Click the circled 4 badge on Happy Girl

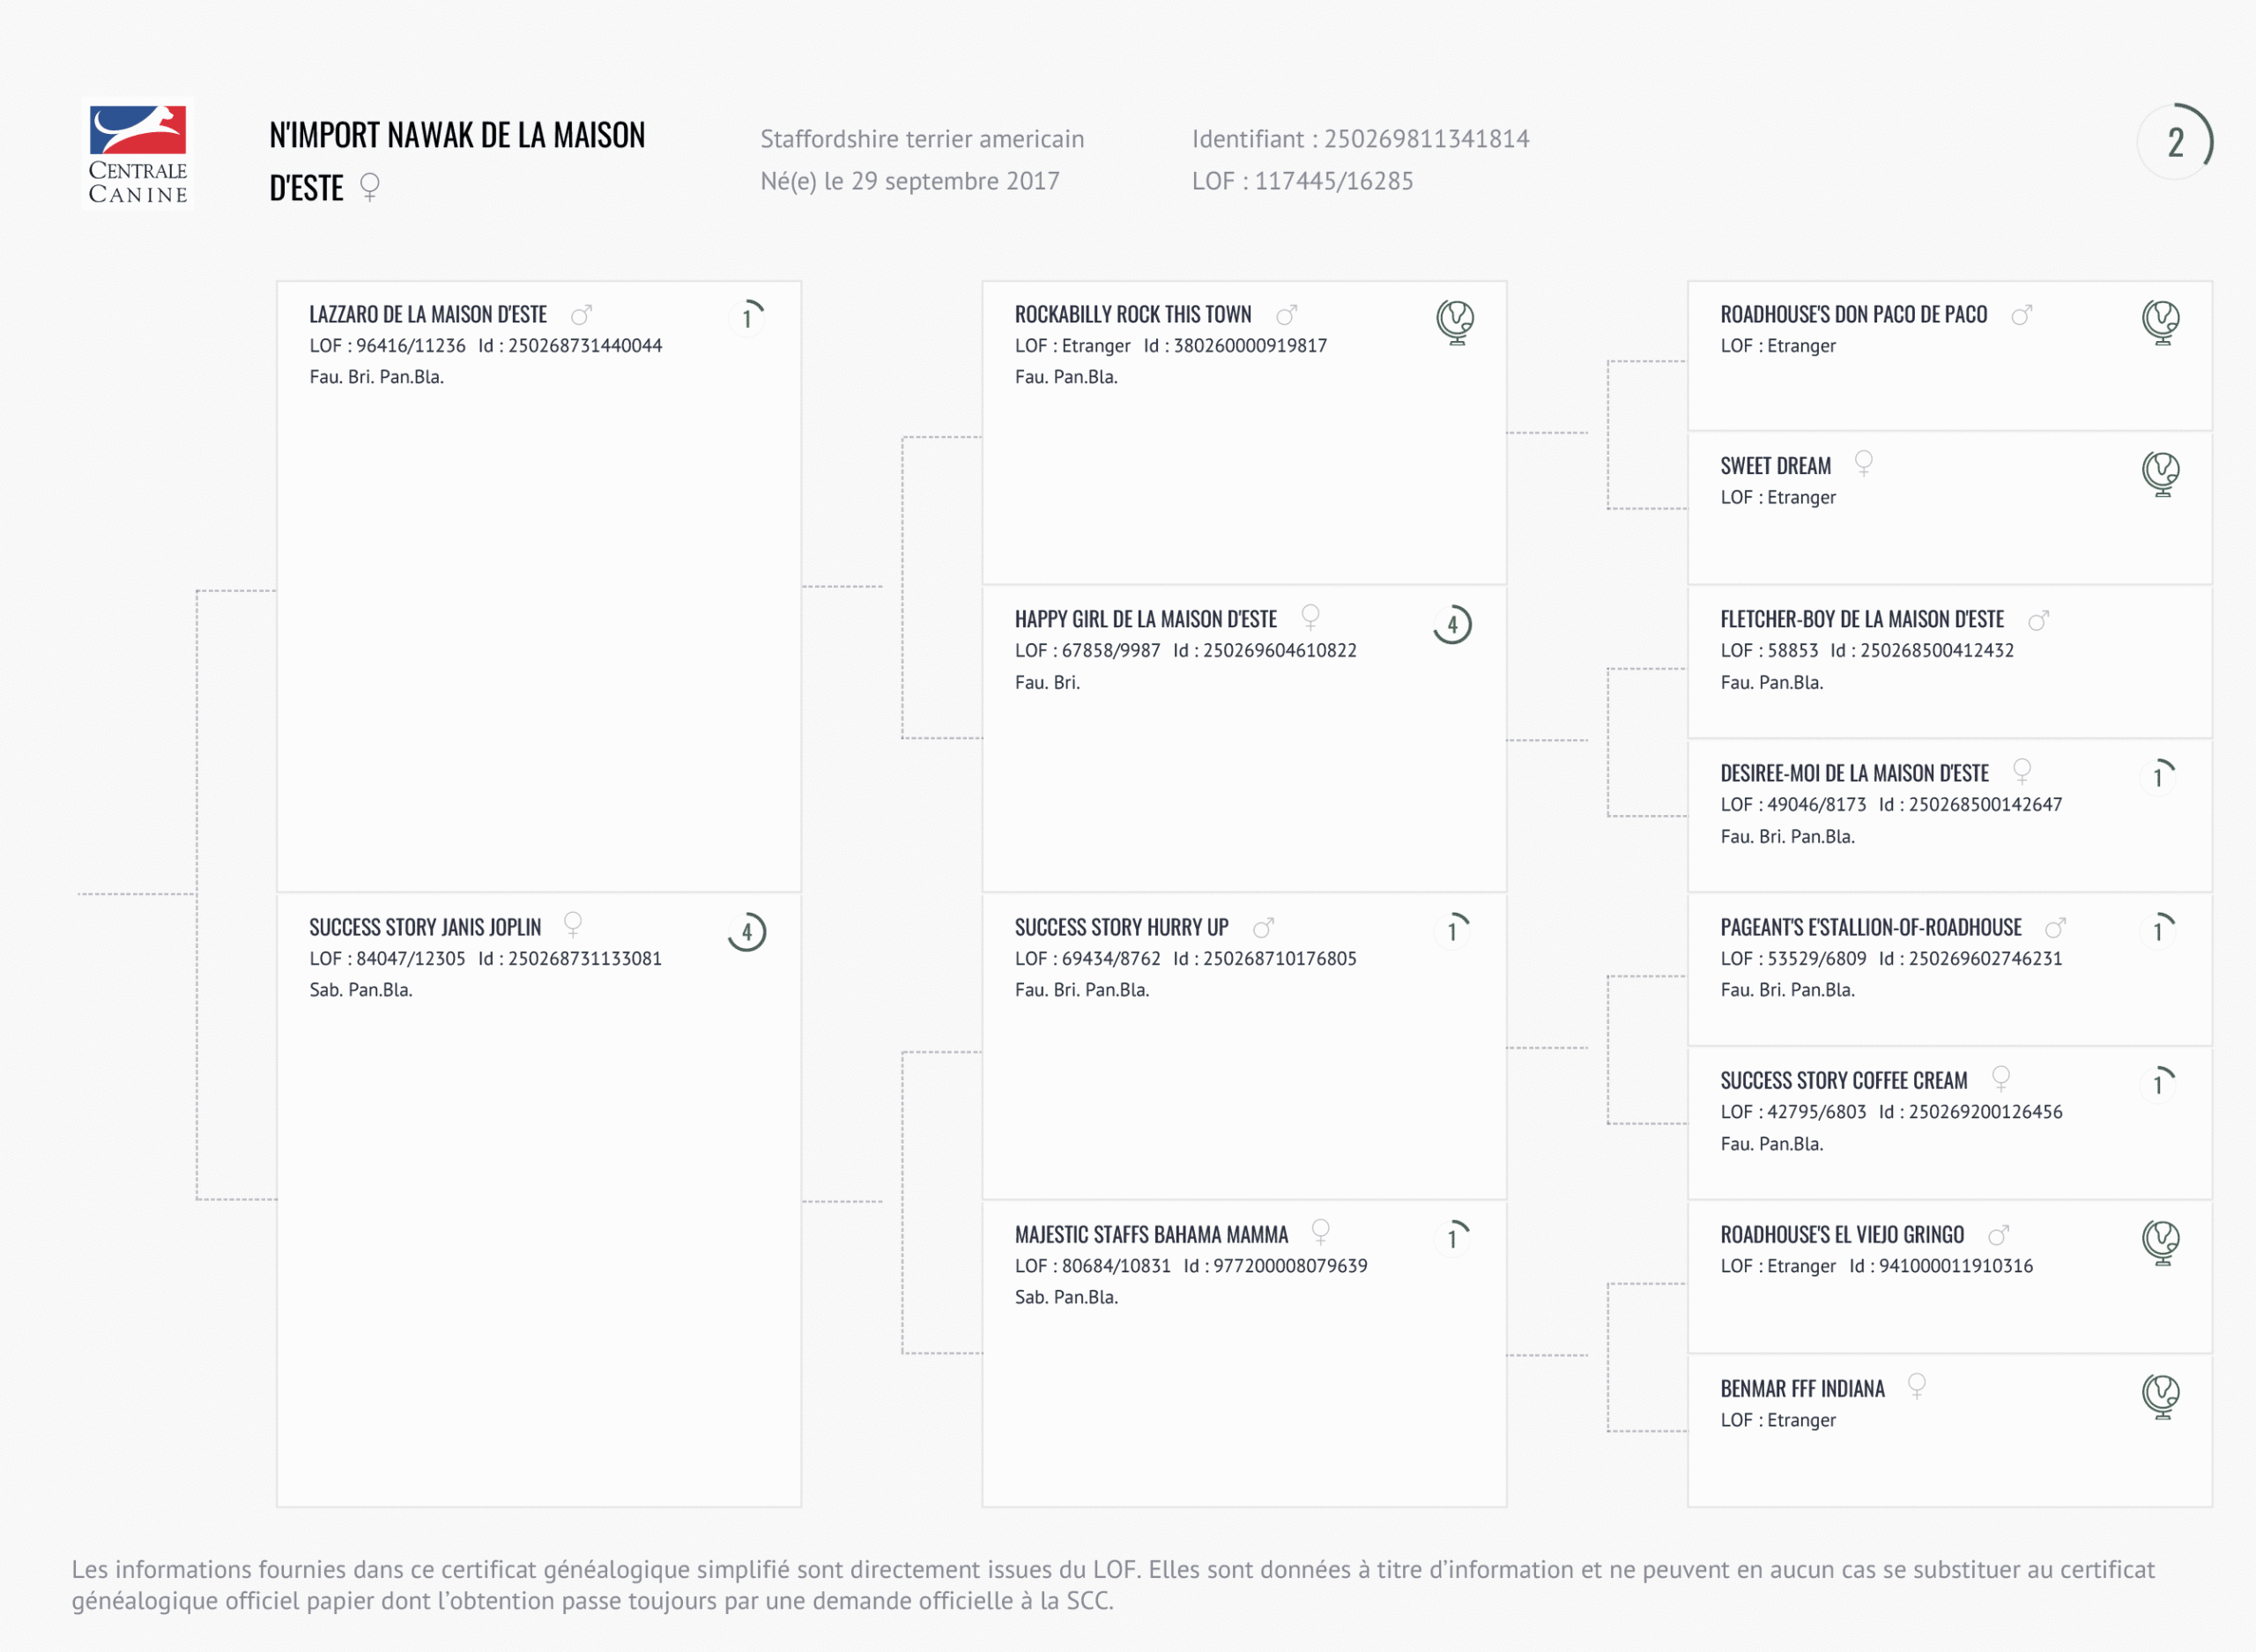point(1452,625)
